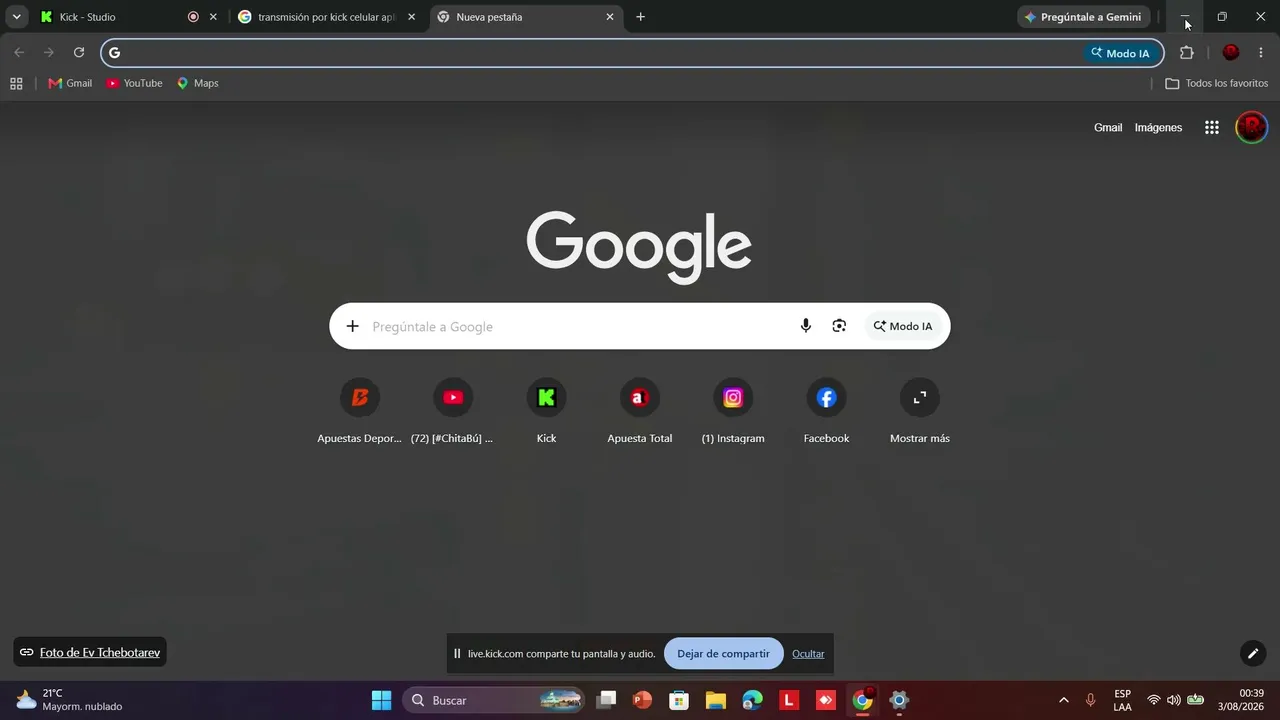Show hidden system tray icons

[x=1063, y=700]
